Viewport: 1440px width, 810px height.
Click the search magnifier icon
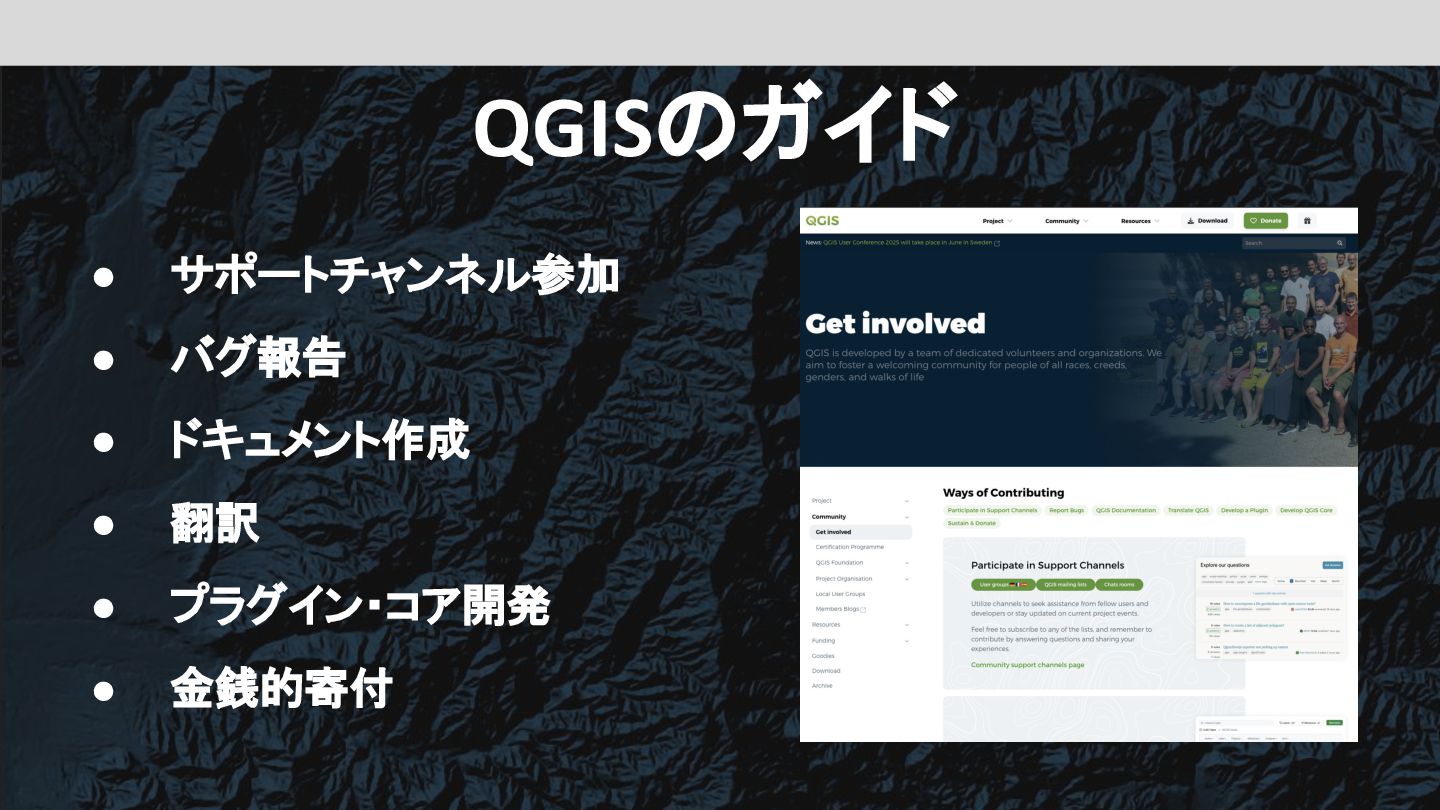pyautogui.click(x=1340, y=243)
